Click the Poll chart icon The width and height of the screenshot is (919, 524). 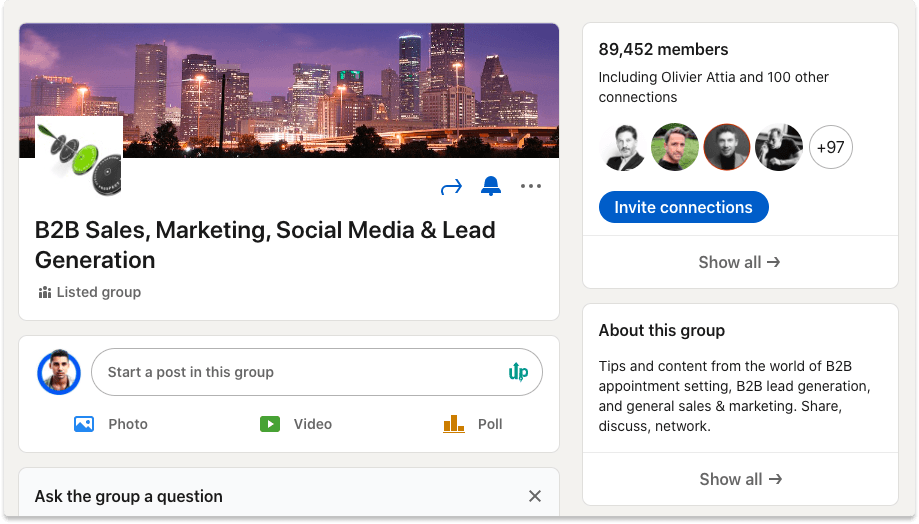click(x=454, y=424)
